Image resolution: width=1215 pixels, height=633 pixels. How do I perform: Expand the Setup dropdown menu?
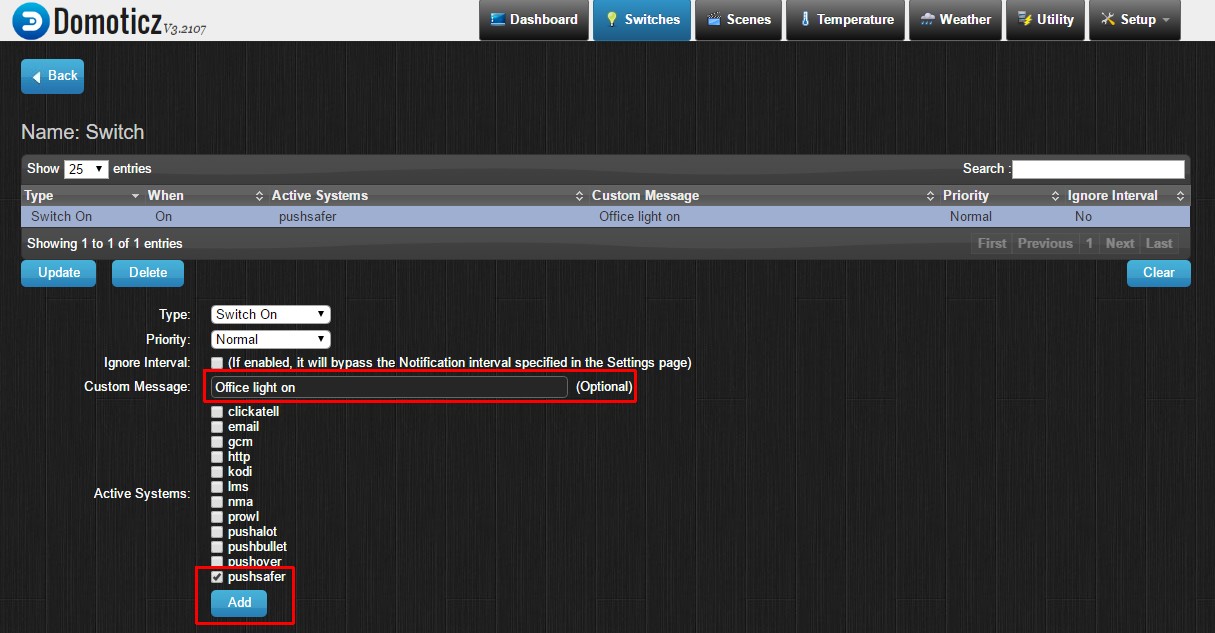1134,20
